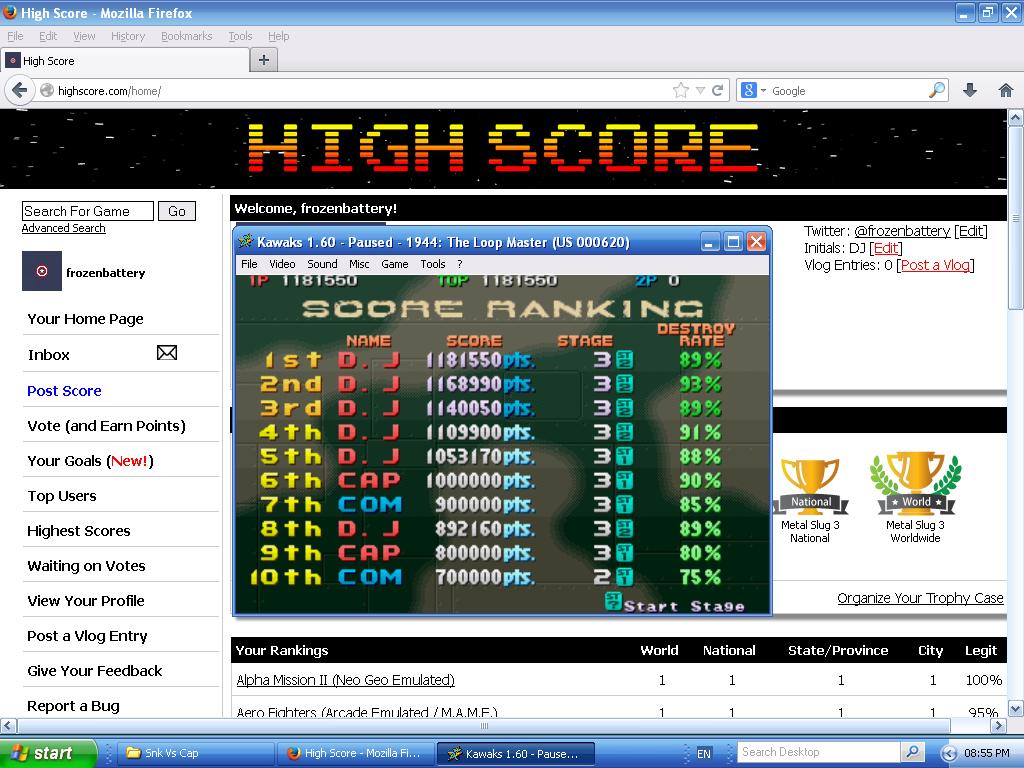
Task: Open Vote (and Earn Points) link
Action: tap(106, 426)
